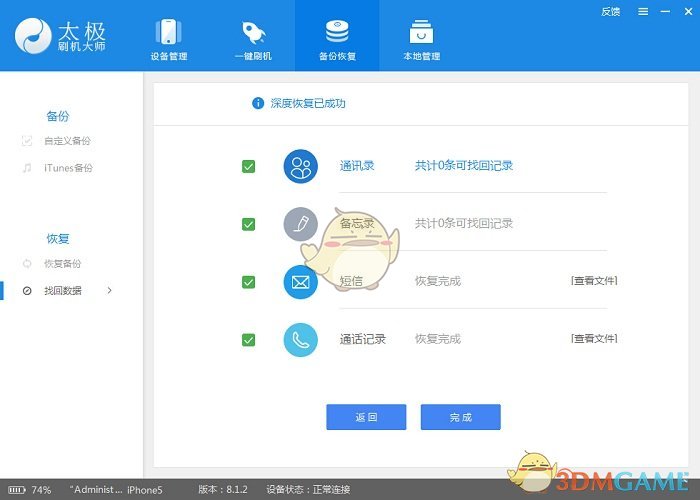This screenshot has width=700, height=500.
Task: Open the 本地管理 local management tab
Action: pyautogui.click(x=421, y=39)
